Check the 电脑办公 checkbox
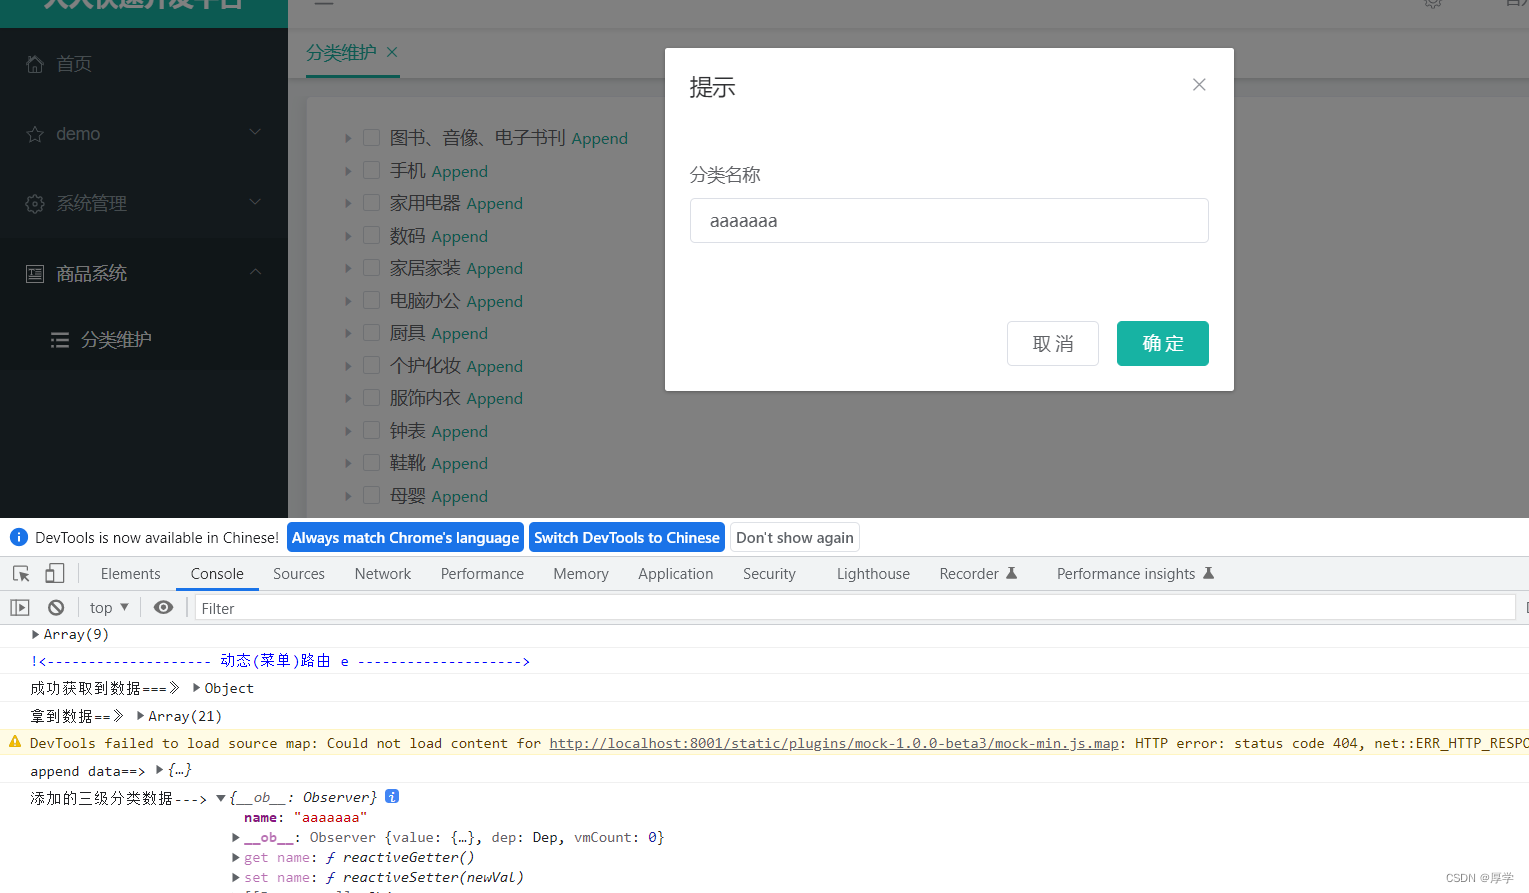The image size is (1529, 893). (x=371, y=300)
